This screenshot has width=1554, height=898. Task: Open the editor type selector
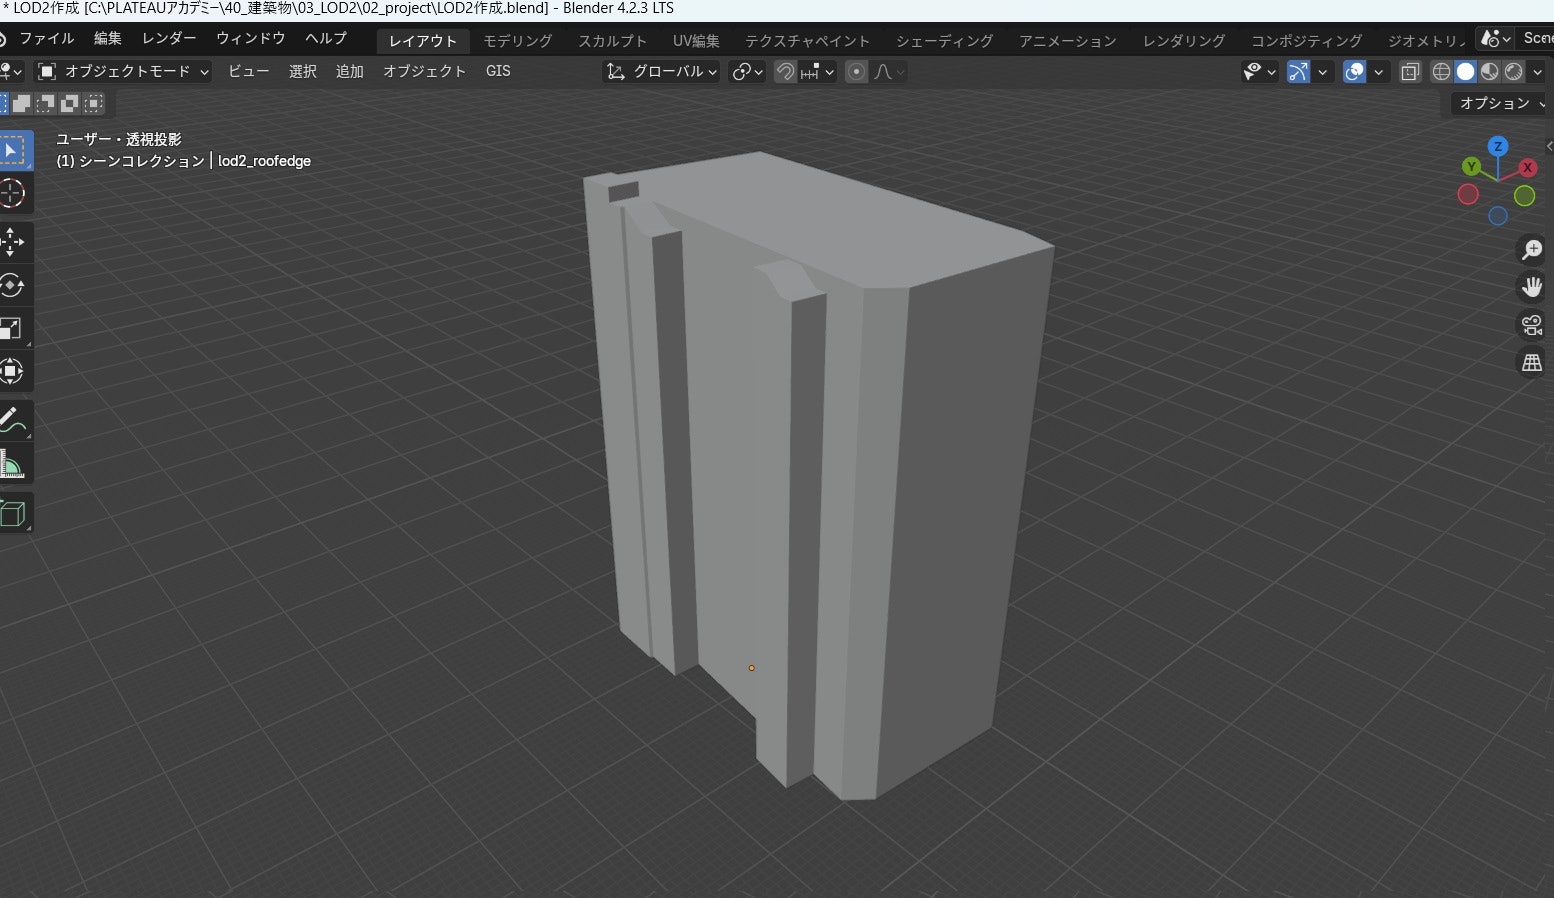pyautogui.click(x=11, y=71)
